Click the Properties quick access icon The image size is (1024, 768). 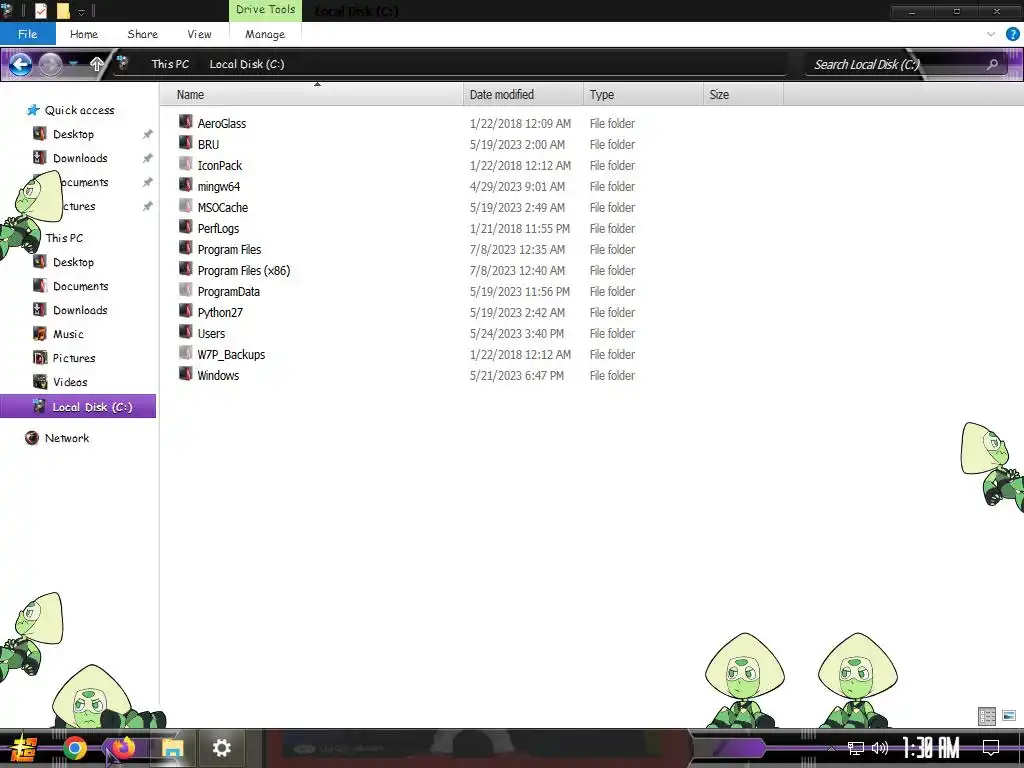[x=40, y=10]
